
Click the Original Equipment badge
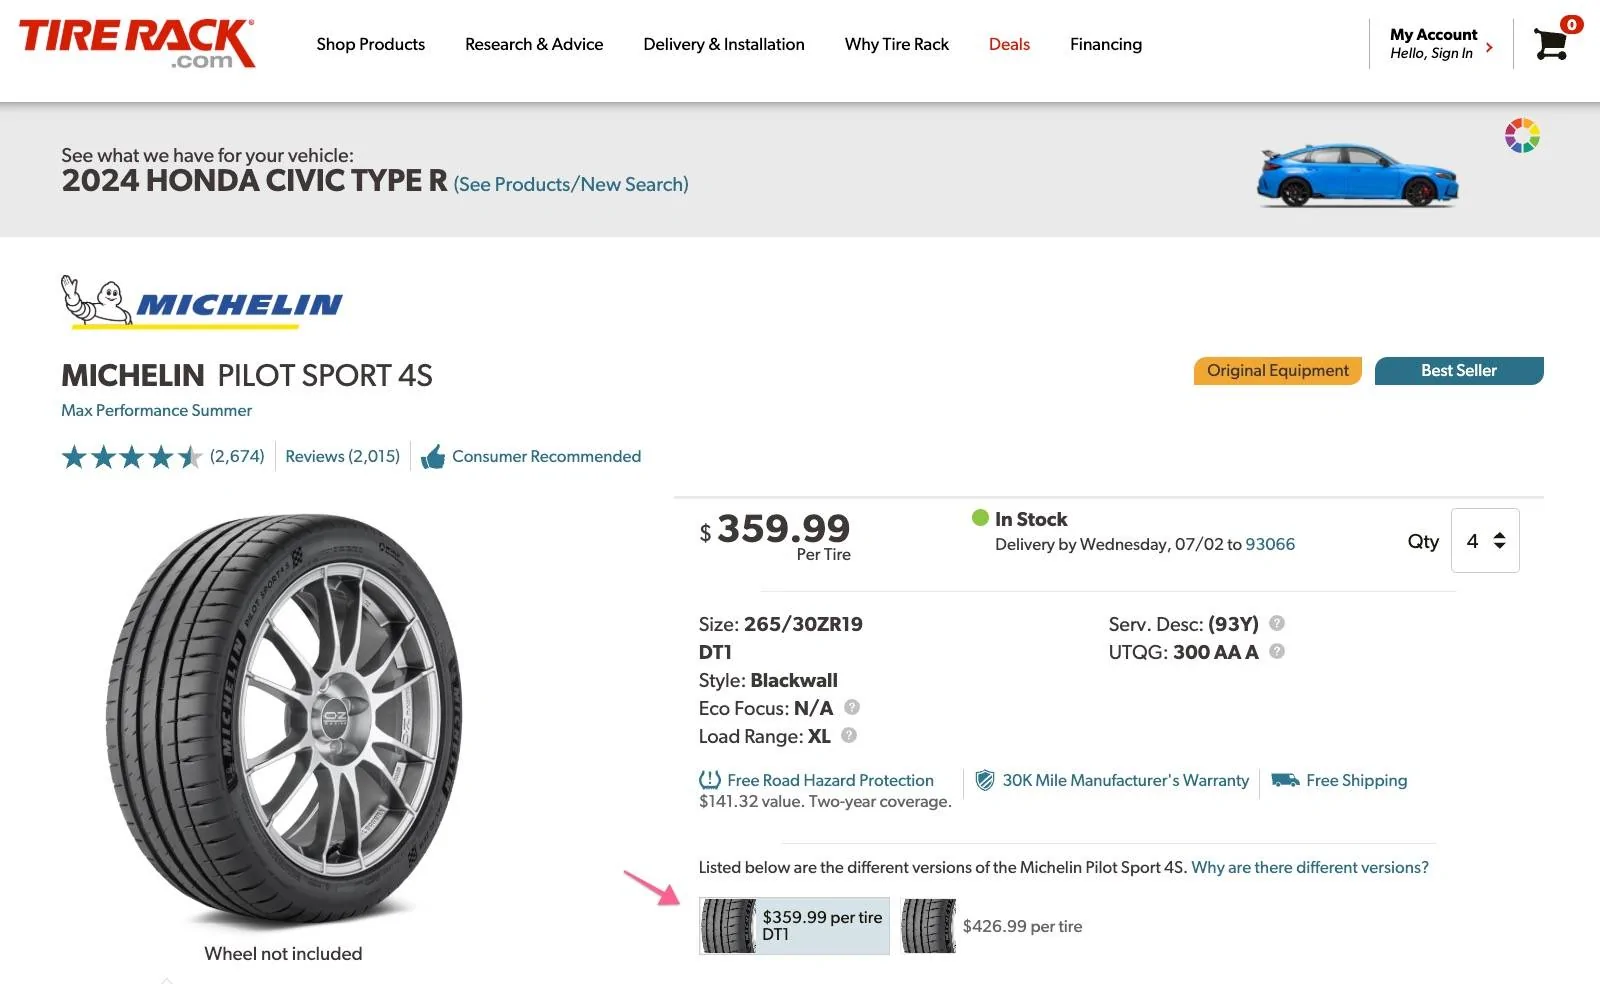(1277, 371)
